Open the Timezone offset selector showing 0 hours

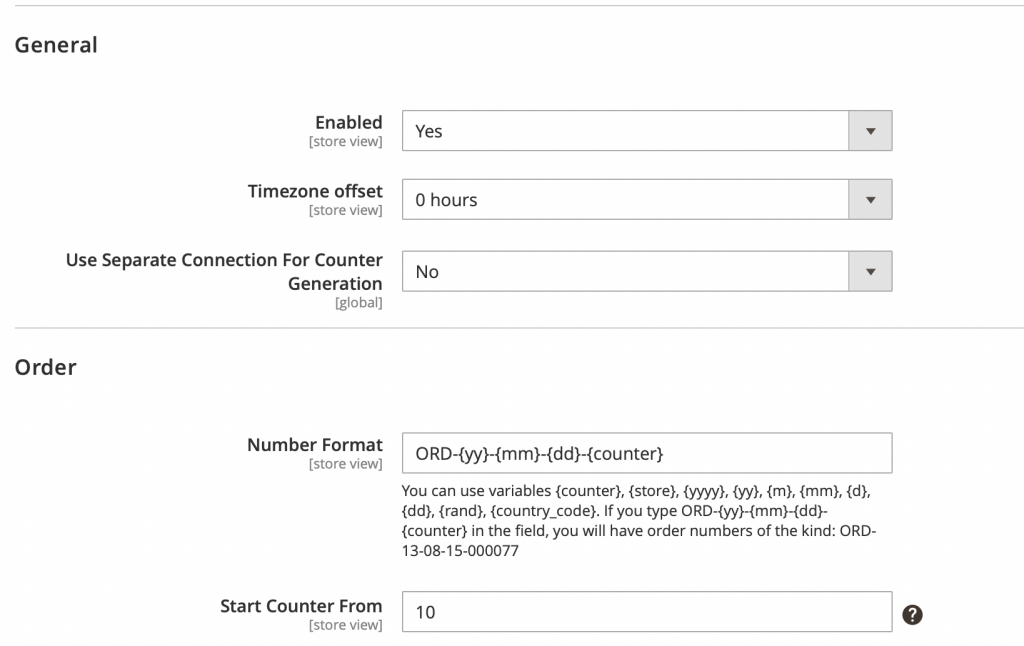pos(630,198)
